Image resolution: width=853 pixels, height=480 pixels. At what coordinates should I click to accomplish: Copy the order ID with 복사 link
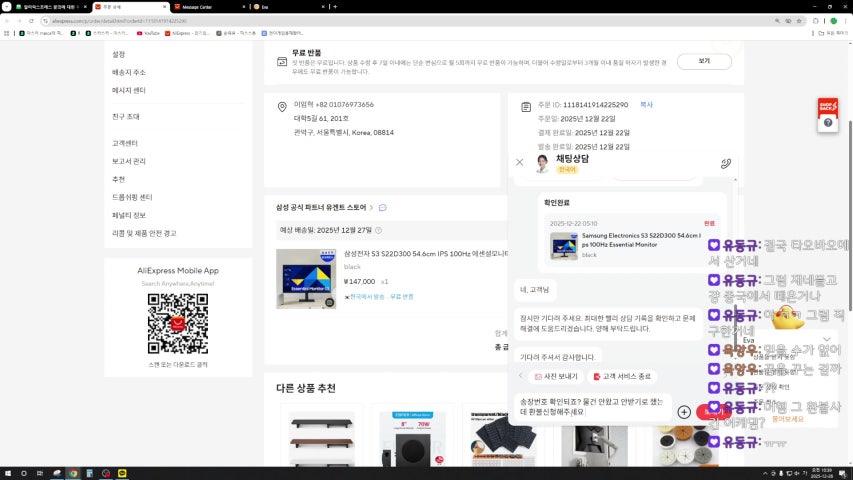pos(646,104)
